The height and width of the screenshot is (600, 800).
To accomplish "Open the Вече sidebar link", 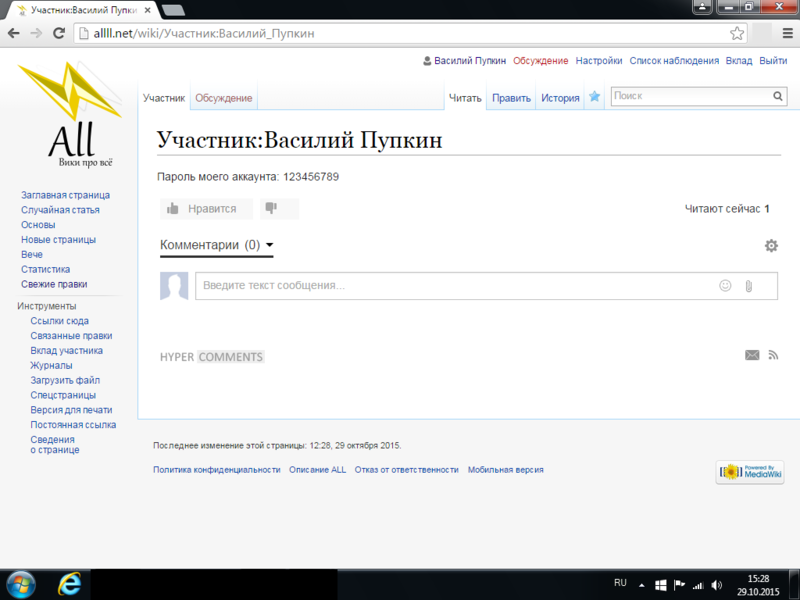I will tap(32, 254).
